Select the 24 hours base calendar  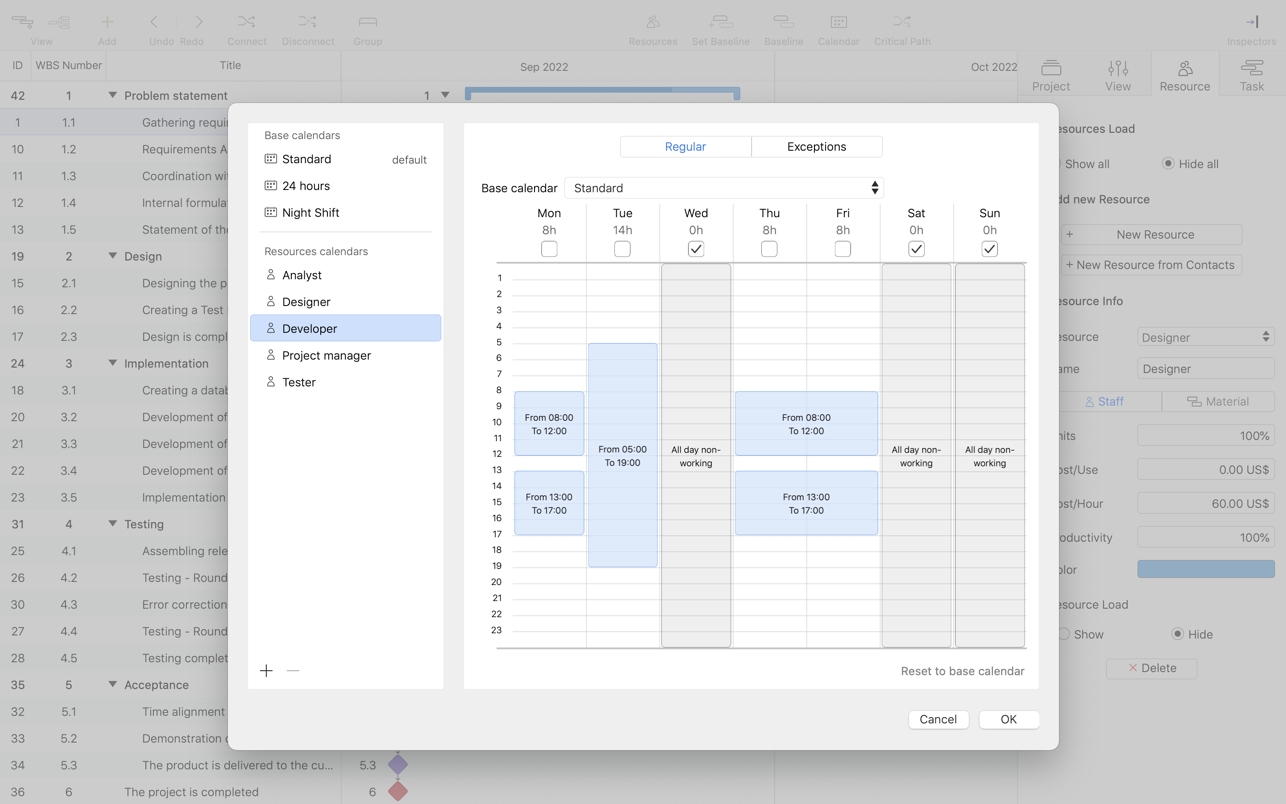[345, 186]
